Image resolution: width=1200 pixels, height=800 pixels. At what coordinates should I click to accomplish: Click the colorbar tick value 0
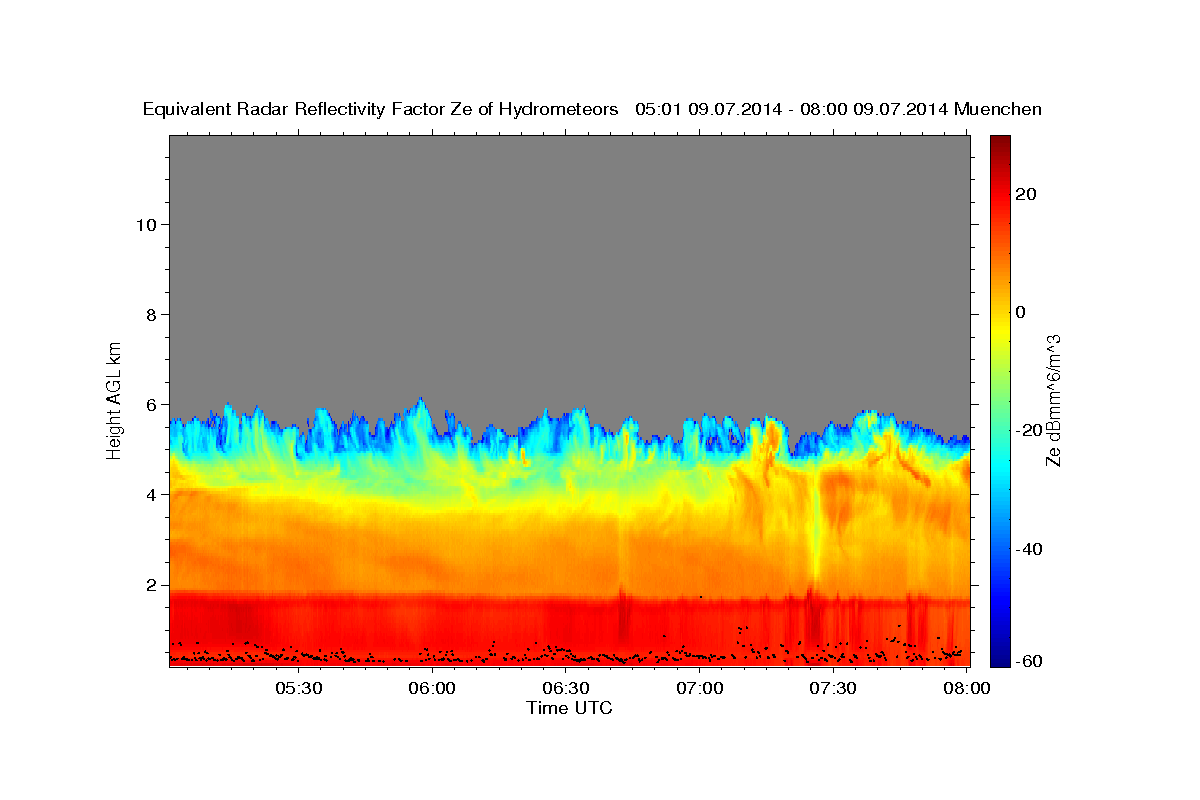[x=1021, y=312]
